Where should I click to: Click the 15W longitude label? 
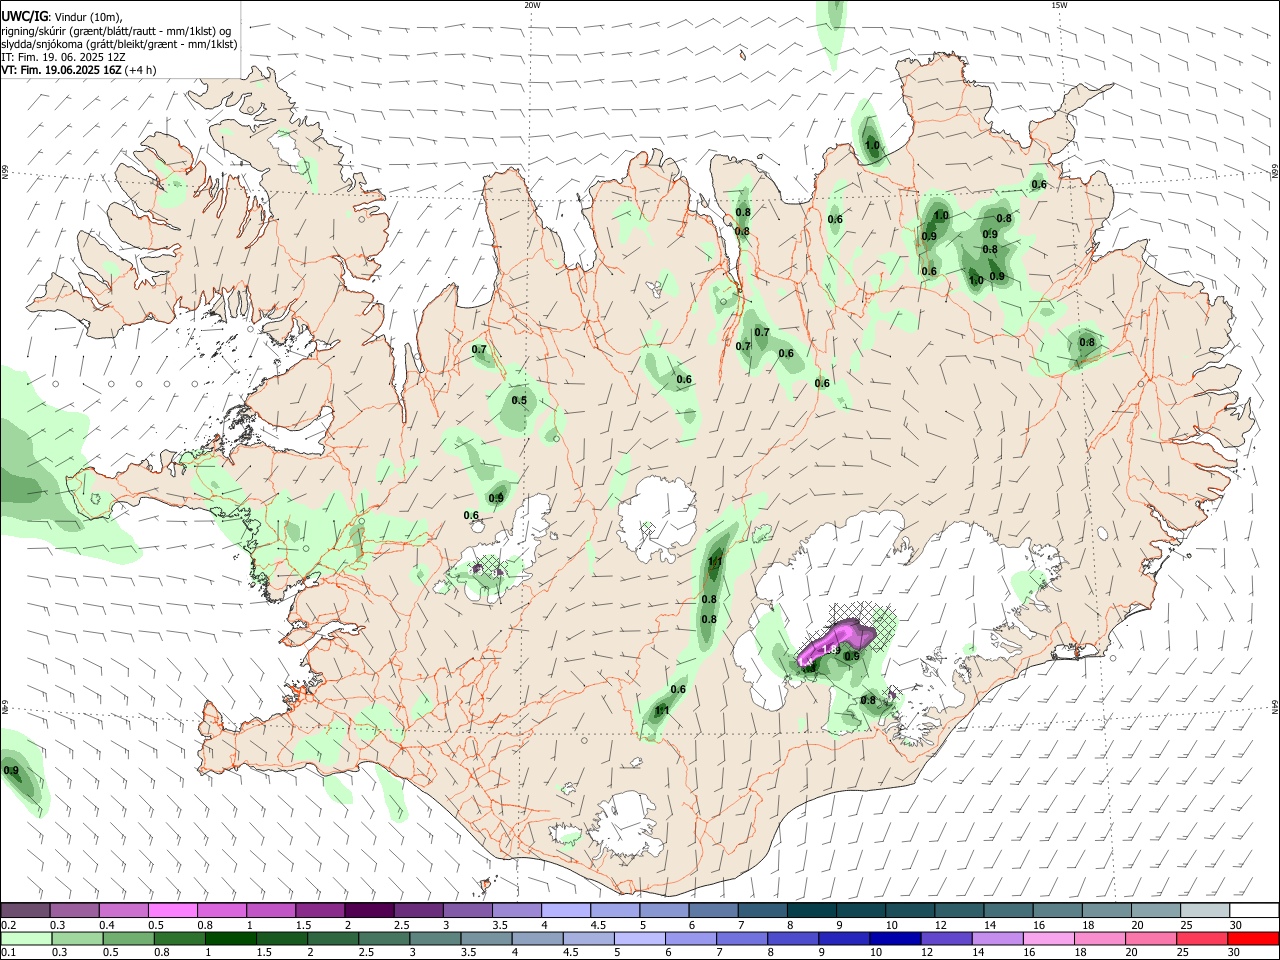click(x=1059, y=5)
